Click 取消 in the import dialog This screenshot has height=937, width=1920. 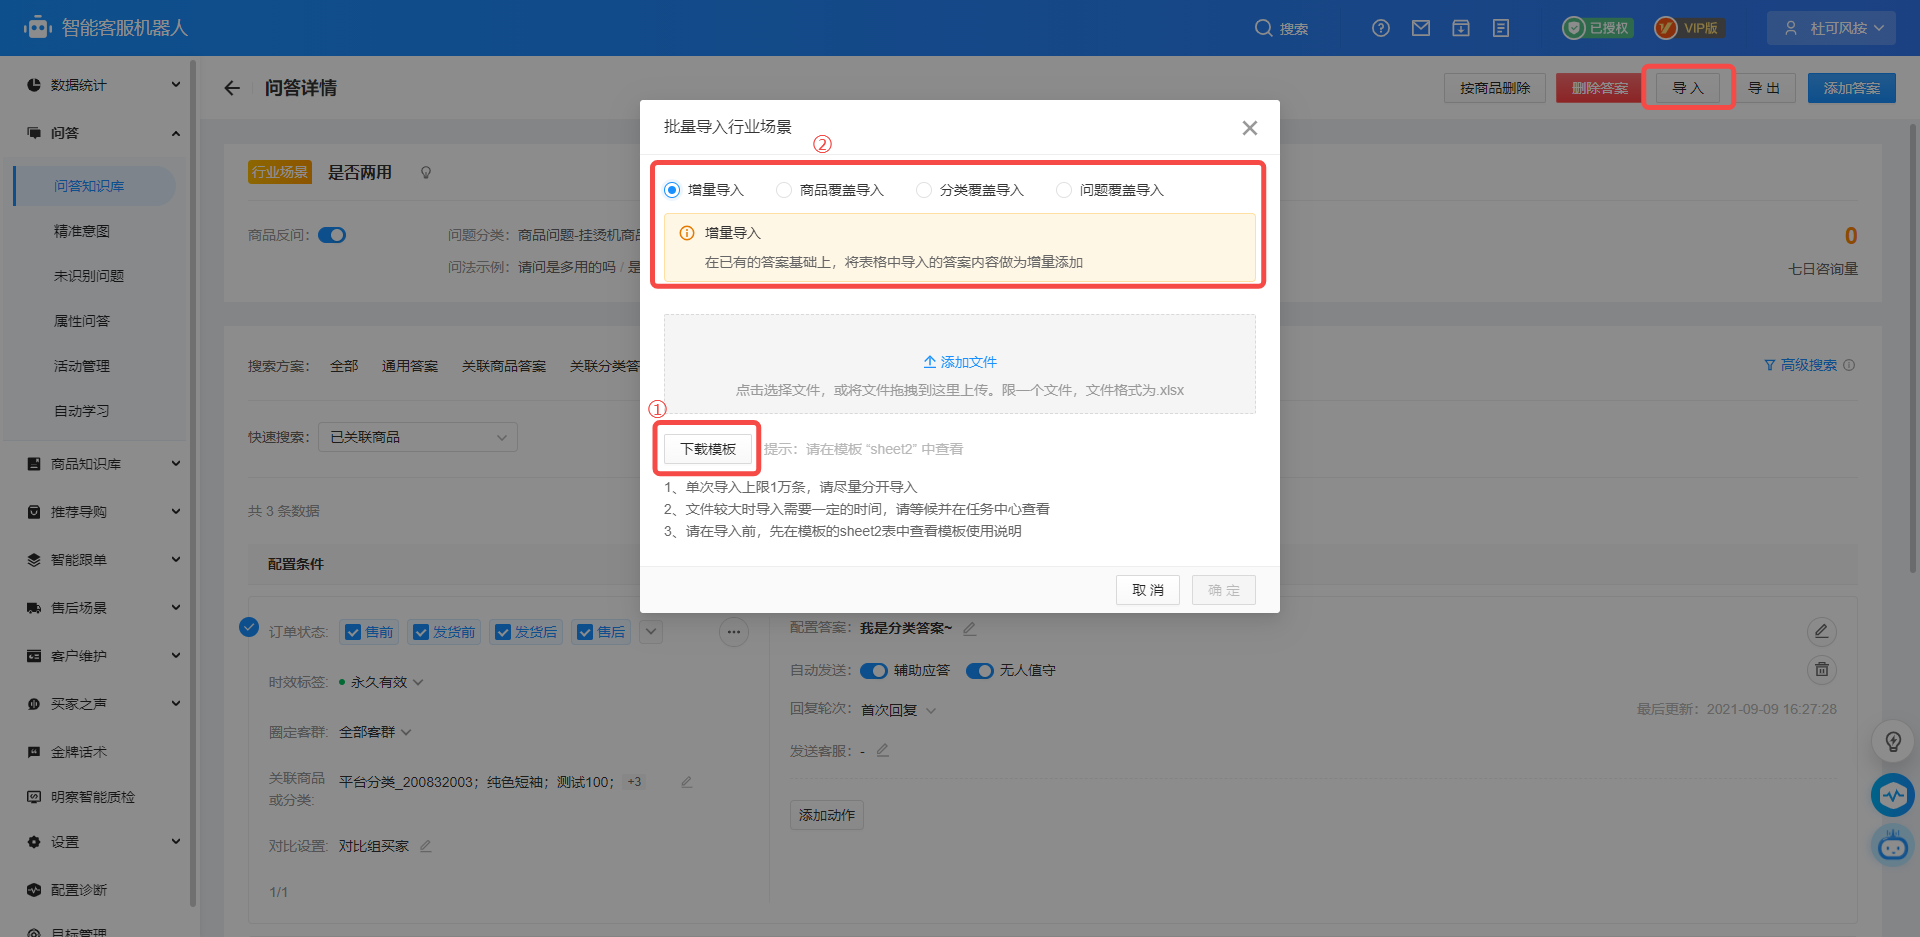click(1148, 590)
